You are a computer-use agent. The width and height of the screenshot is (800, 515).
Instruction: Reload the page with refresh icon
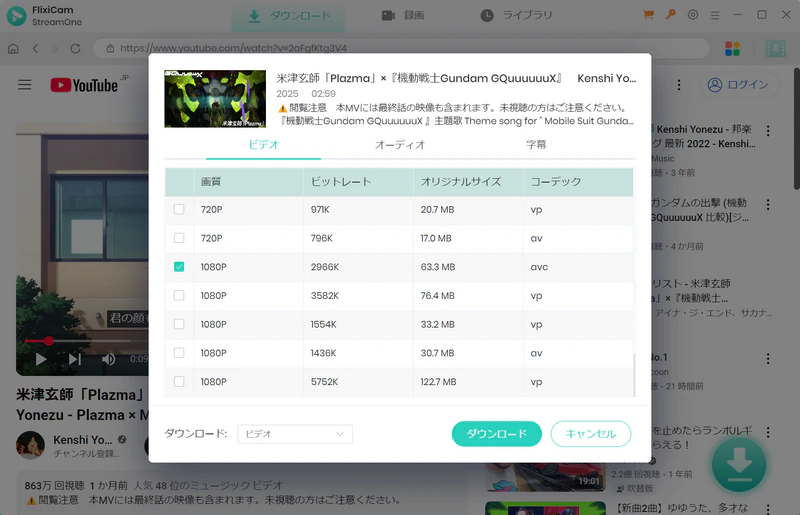click(75, 48)
